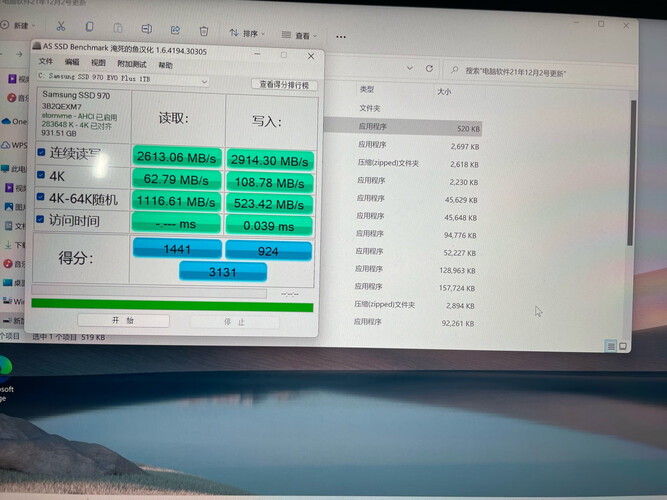This screenshot has height=500, width=667.
Task: Select the 2,230 KB application row
Action: click(403, 181)
